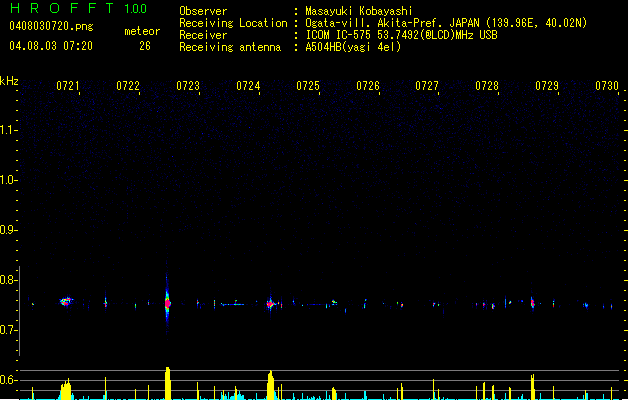Click the yellow power peak after 0724
This screenshot has width=629, height=400.
coord(271,385)
